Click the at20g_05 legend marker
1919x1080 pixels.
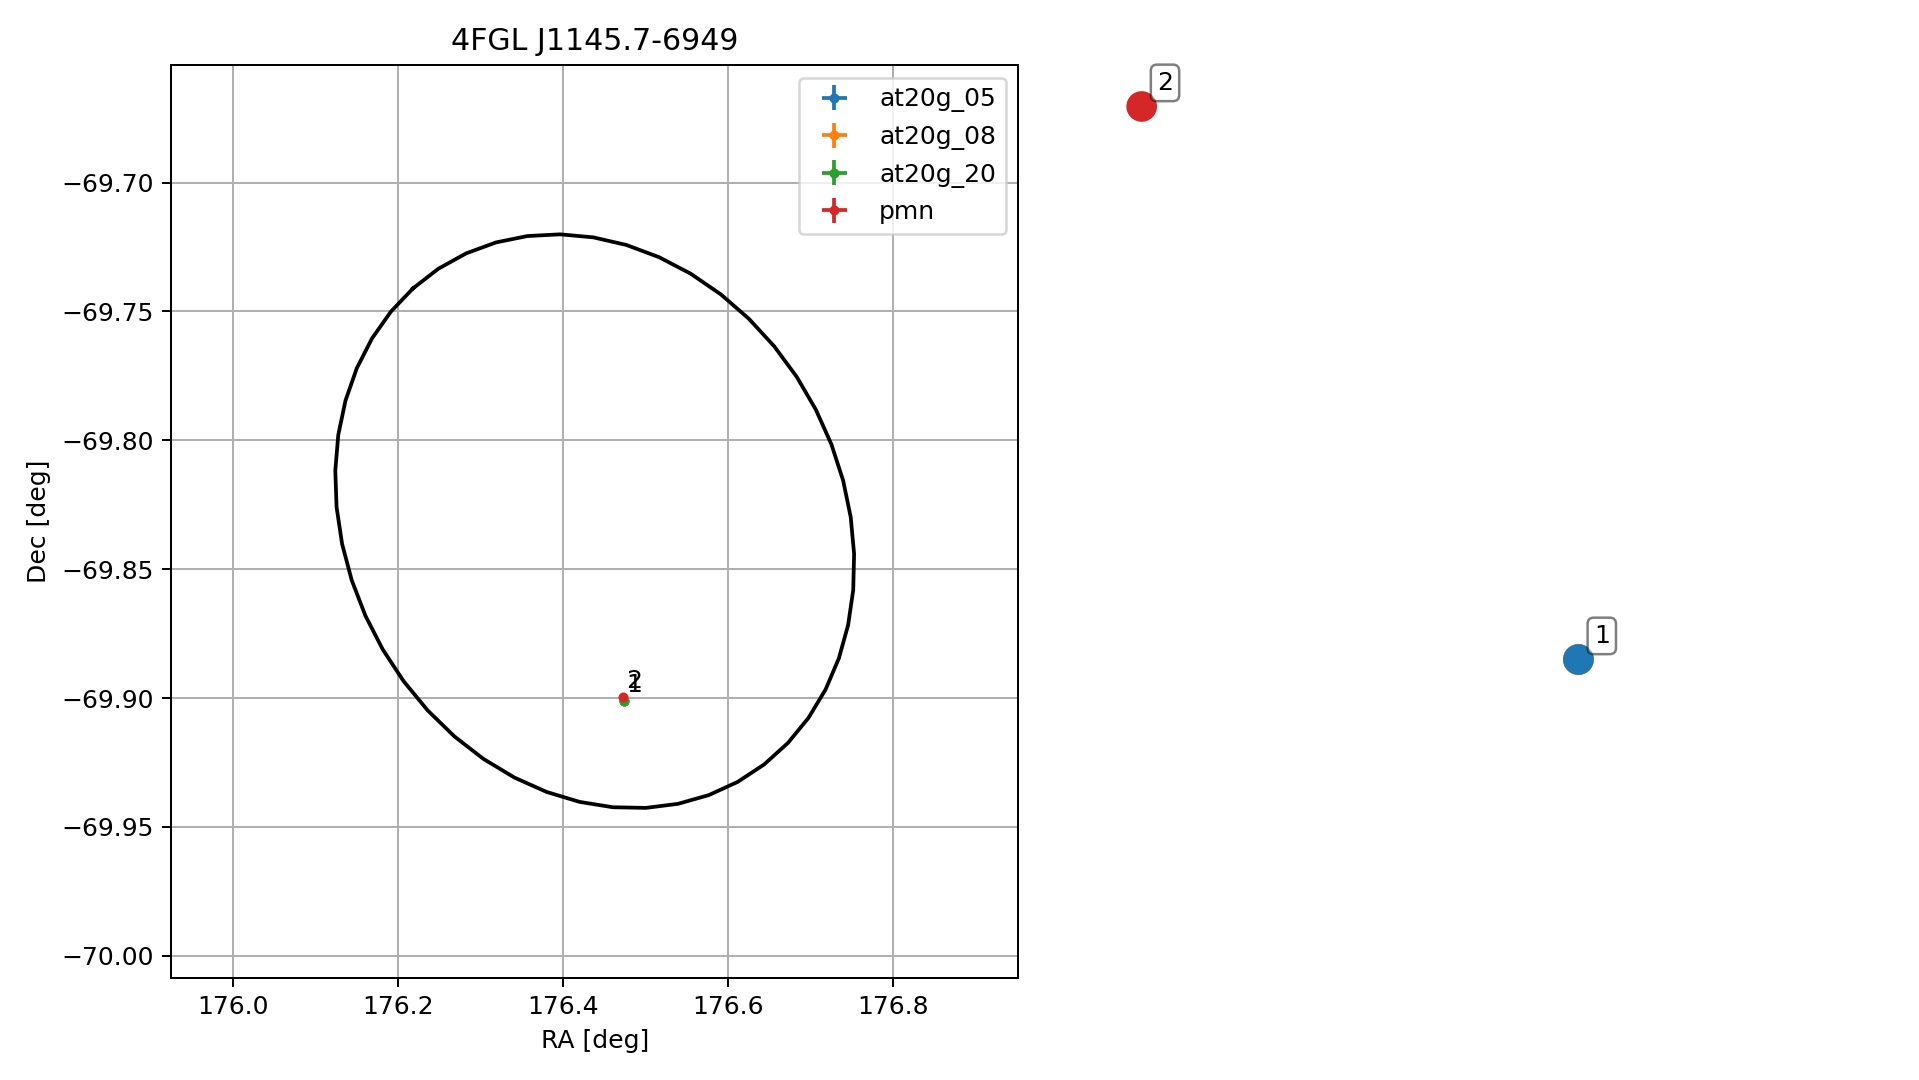tap(834, 97)
